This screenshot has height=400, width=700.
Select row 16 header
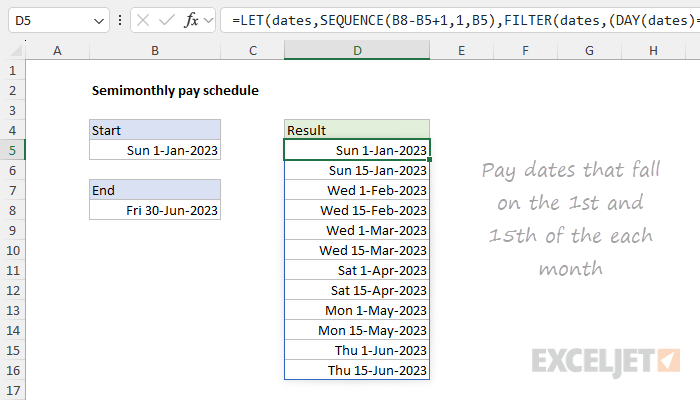tap(12, 371)
